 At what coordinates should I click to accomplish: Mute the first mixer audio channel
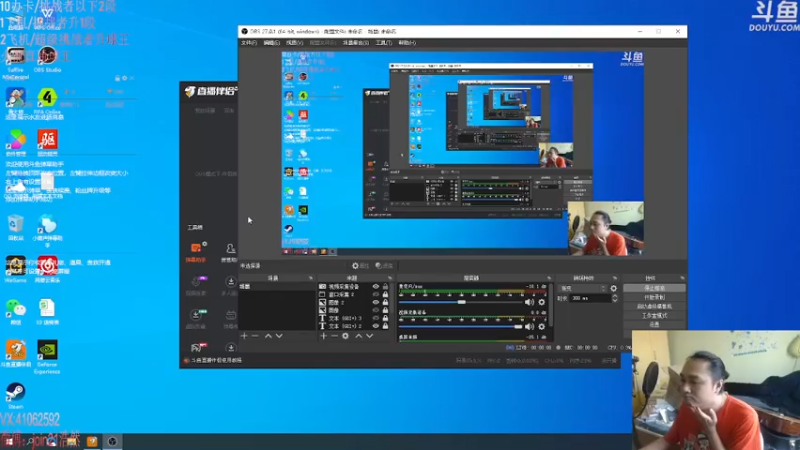(x=530, y=302)
